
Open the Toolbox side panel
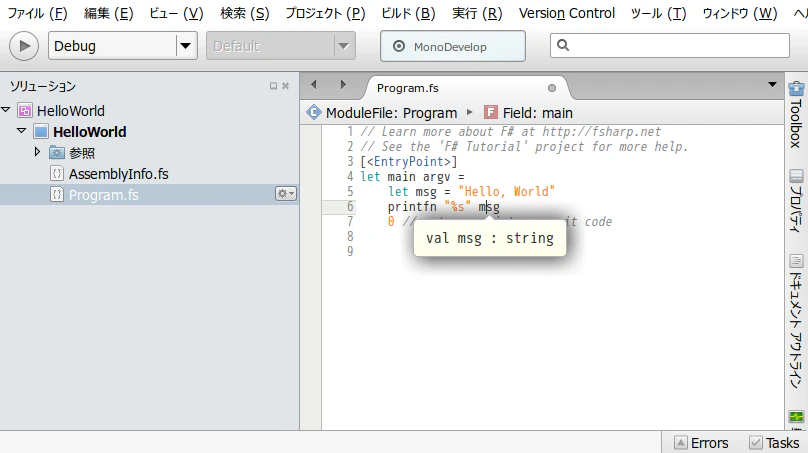pos(796,115)
